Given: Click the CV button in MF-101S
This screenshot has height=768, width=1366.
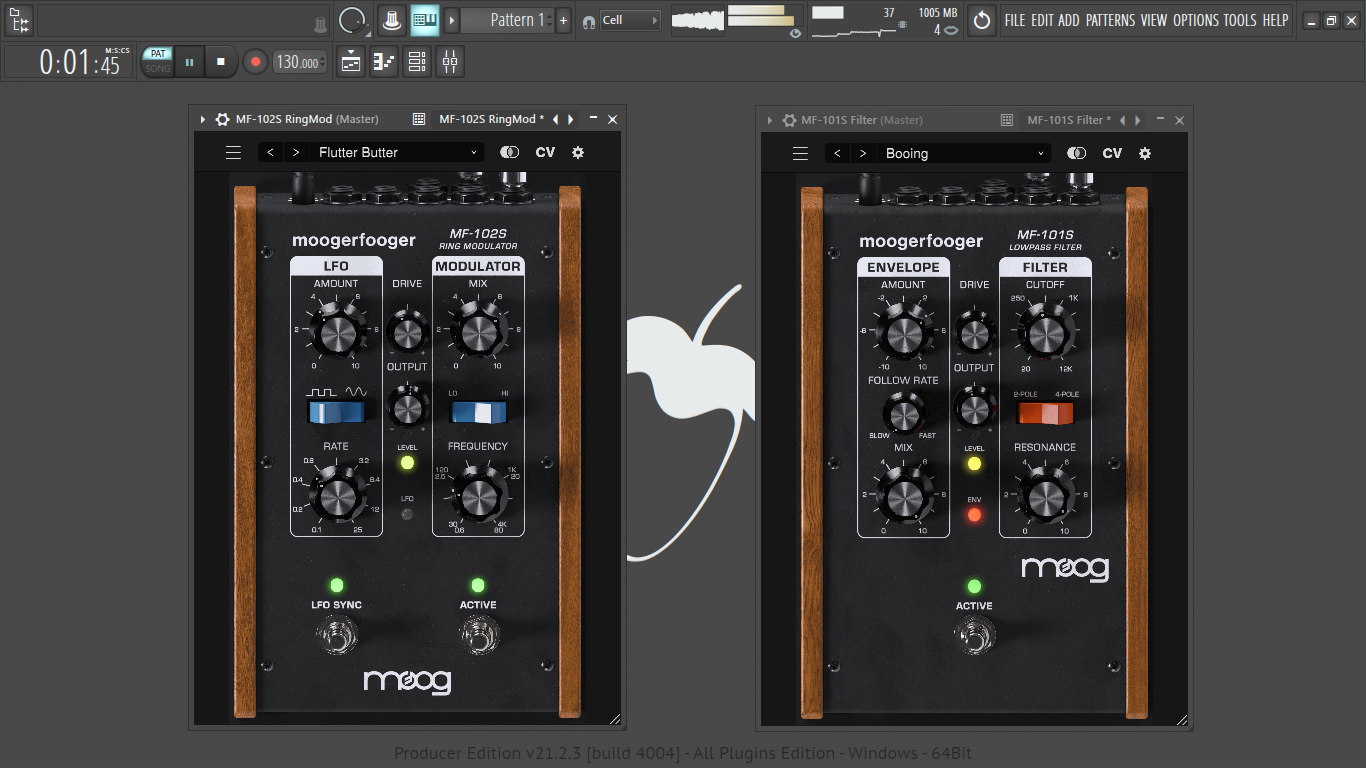Looking at the screenshot, I should 1112,153.
